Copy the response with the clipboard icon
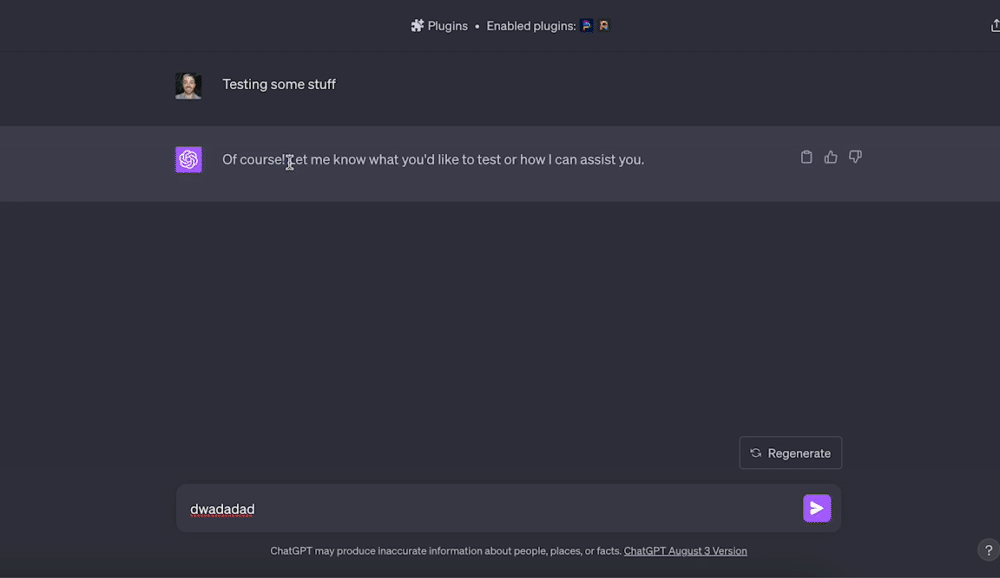The width and height of the screenshot is (1000, 578). [806, 157]
